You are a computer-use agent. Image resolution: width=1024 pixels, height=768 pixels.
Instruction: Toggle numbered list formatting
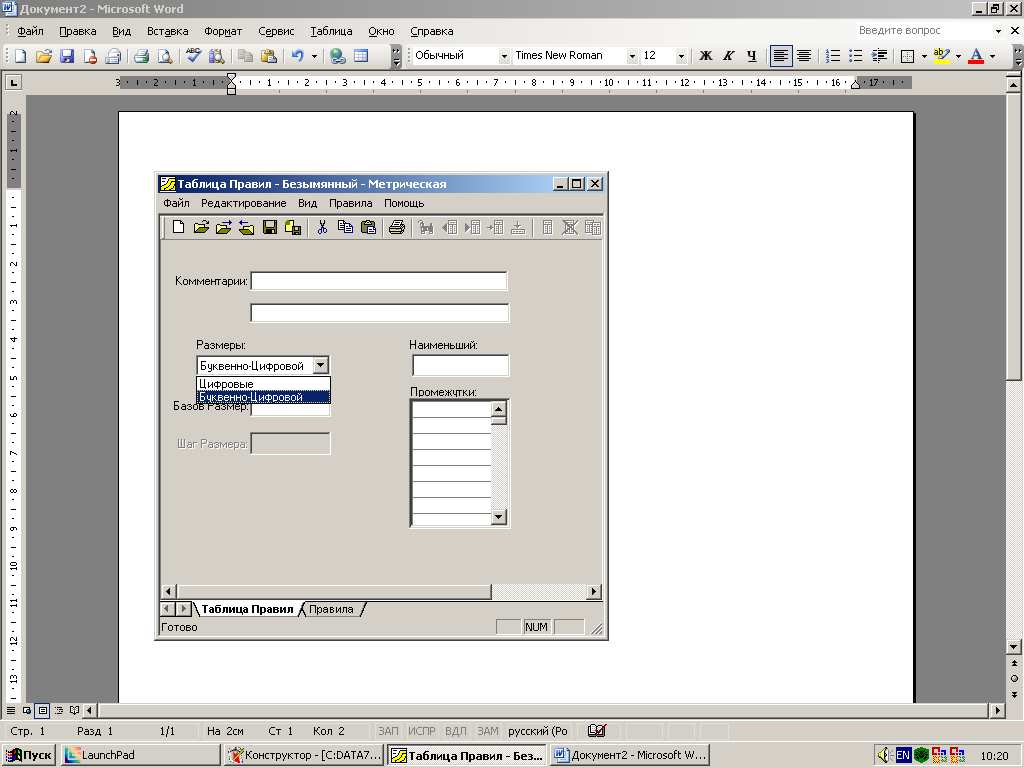tap(833, 56)
